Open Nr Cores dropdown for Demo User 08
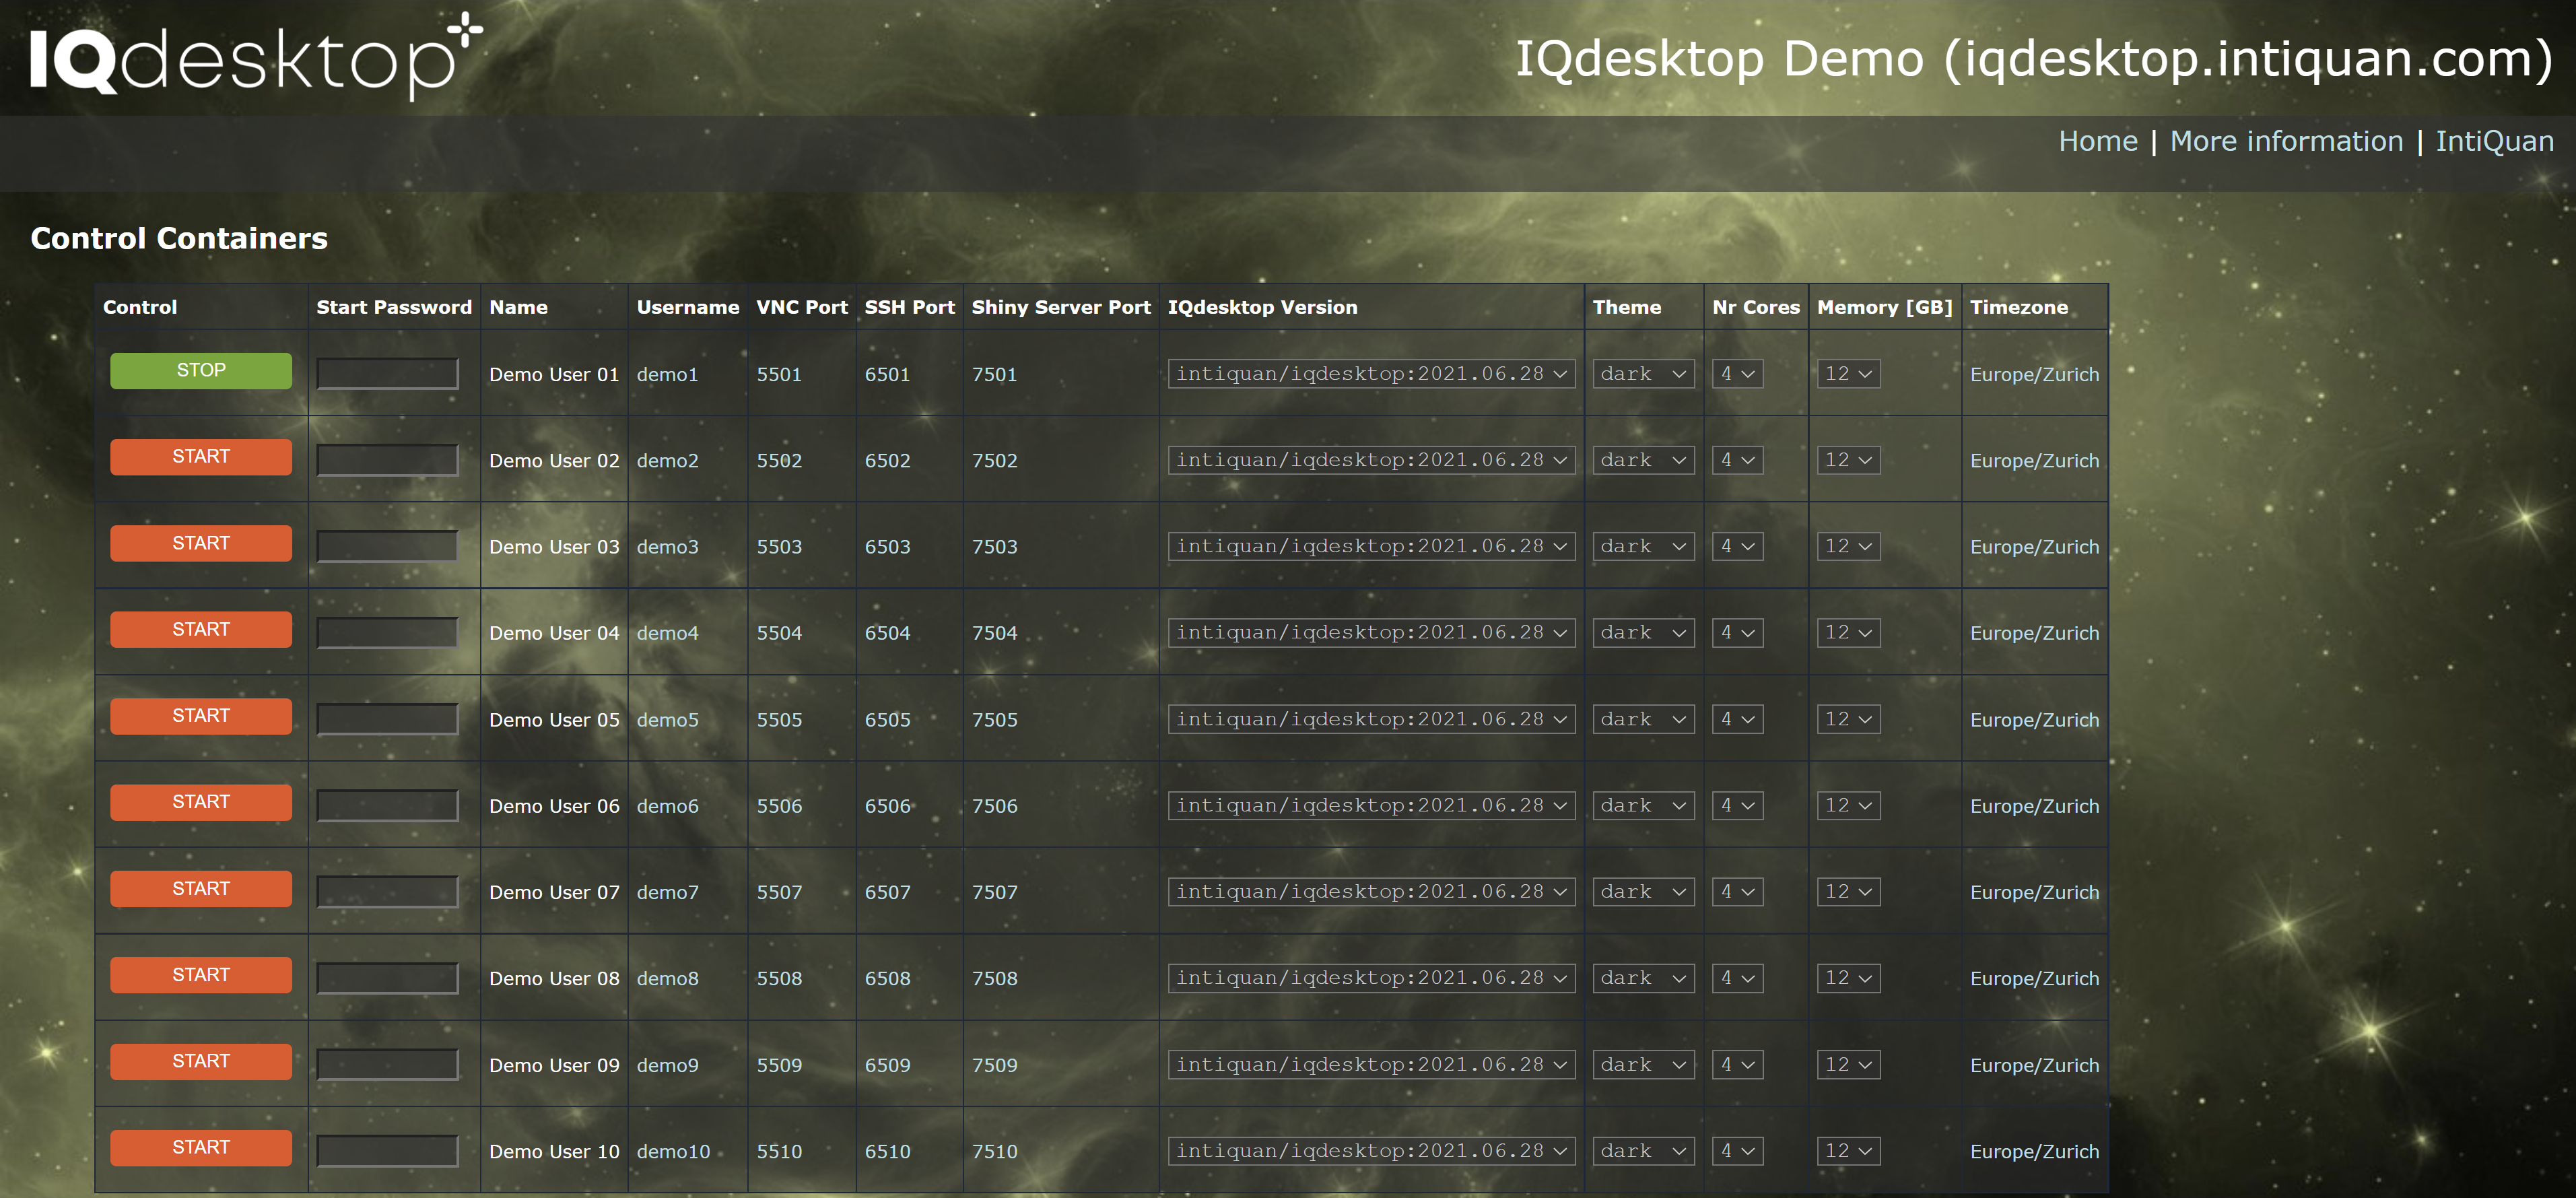The width and height of the screenshot is (2576, 1198). (1737, 978)
